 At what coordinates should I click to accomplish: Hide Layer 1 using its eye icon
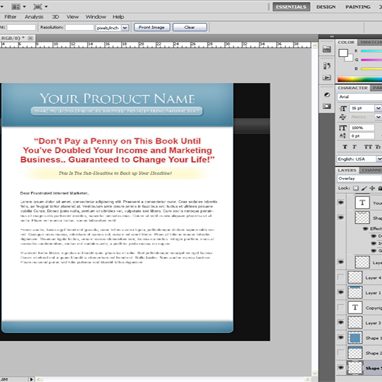tap(341, 292)
